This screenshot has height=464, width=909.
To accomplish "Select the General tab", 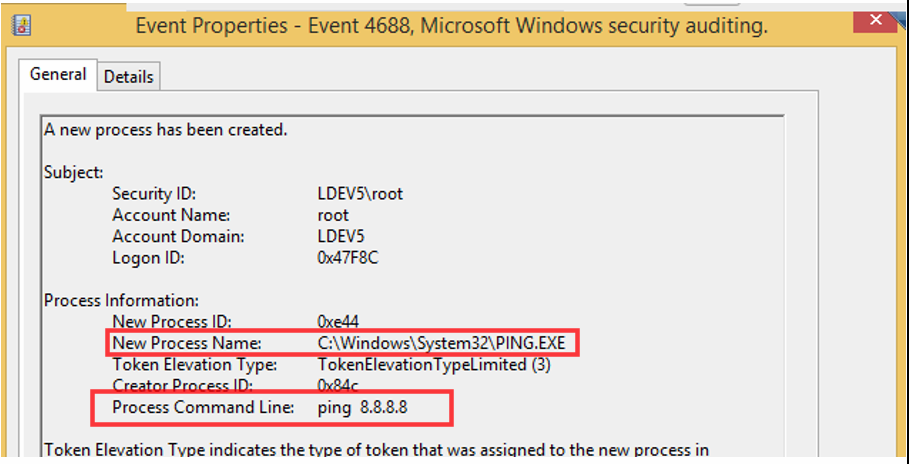I will point(57,75).
